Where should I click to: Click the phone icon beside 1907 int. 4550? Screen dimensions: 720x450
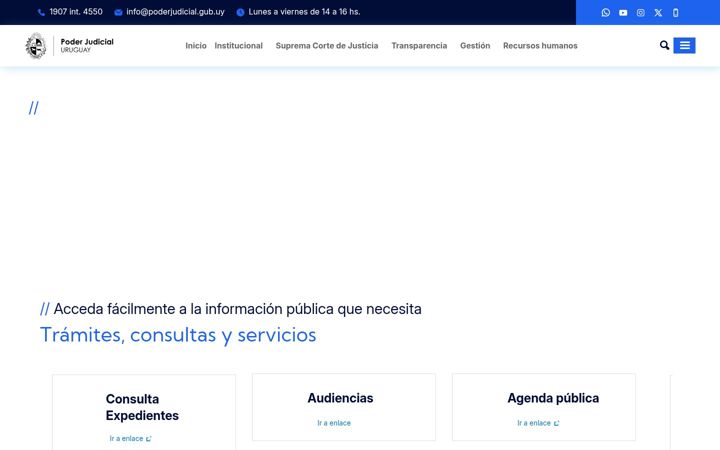tap(41, 12)
